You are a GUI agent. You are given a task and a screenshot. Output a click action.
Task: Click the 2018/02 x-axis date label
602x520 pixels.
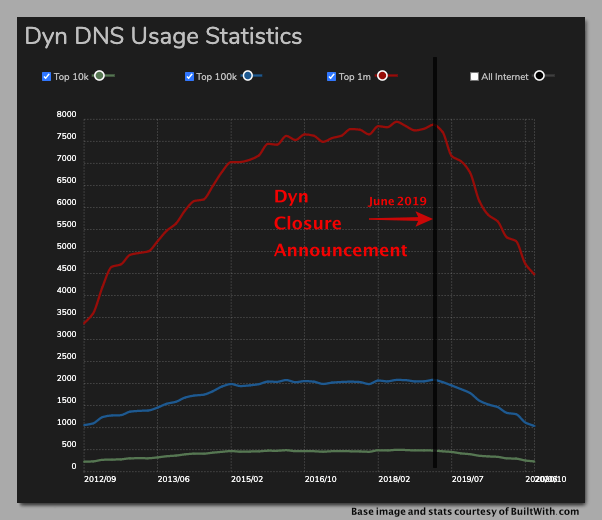point(394,479)
